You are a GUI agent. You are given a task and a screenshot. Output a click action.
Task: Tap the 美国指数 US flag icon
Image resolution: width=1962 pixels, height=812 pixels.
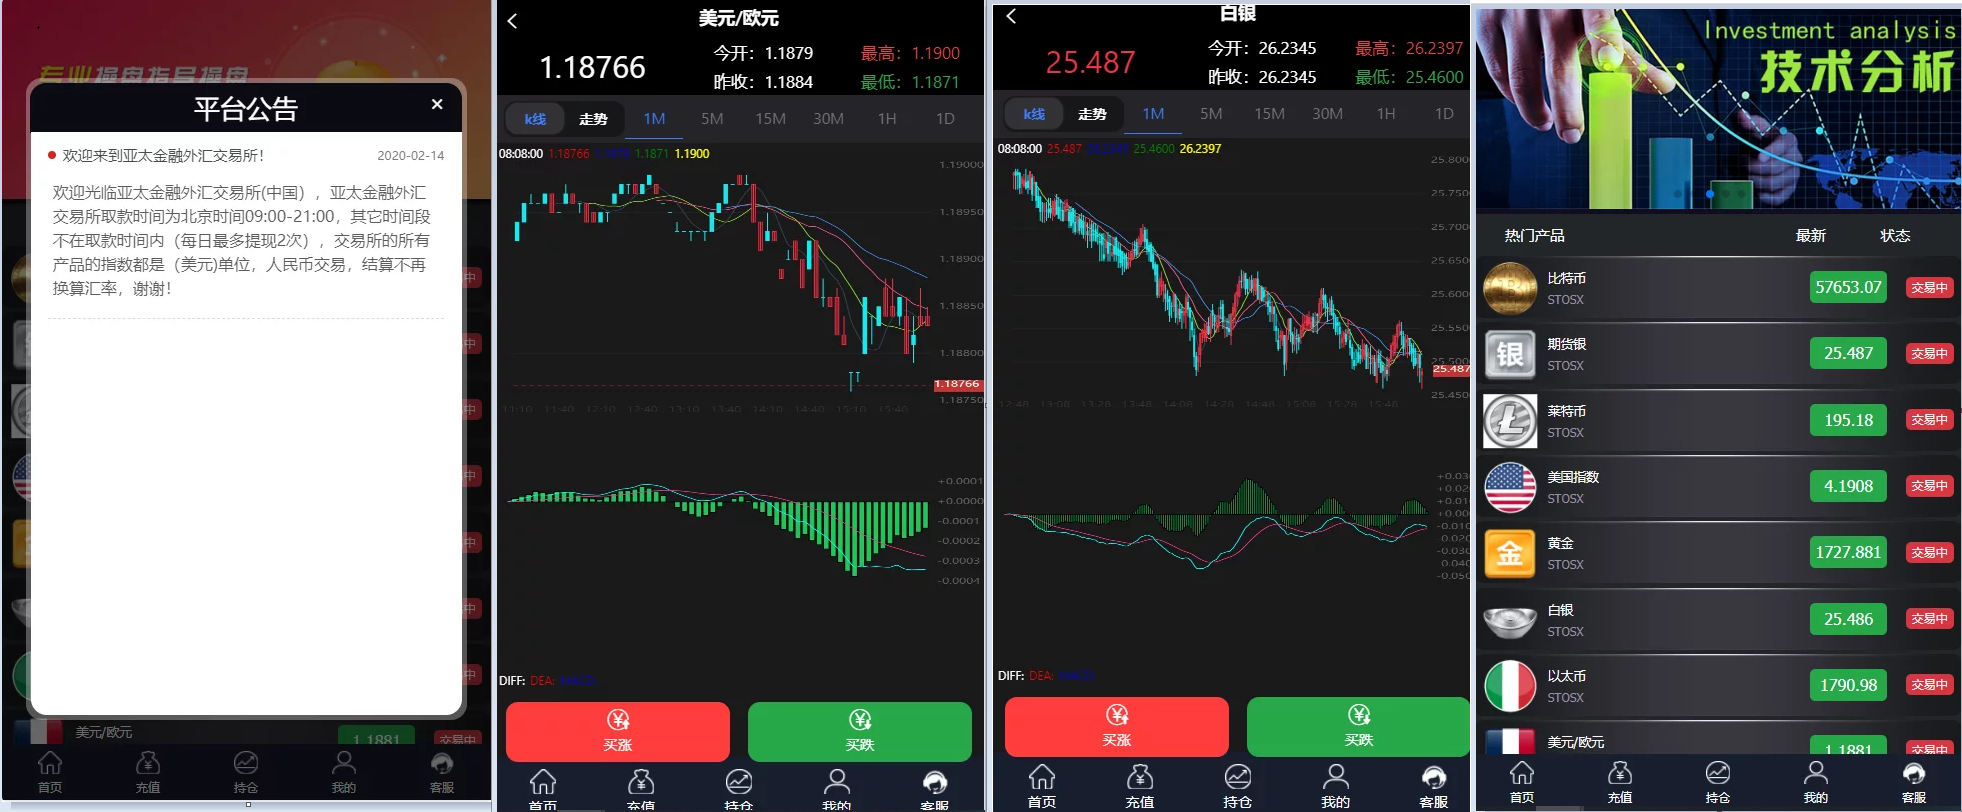click(1509, 487)
